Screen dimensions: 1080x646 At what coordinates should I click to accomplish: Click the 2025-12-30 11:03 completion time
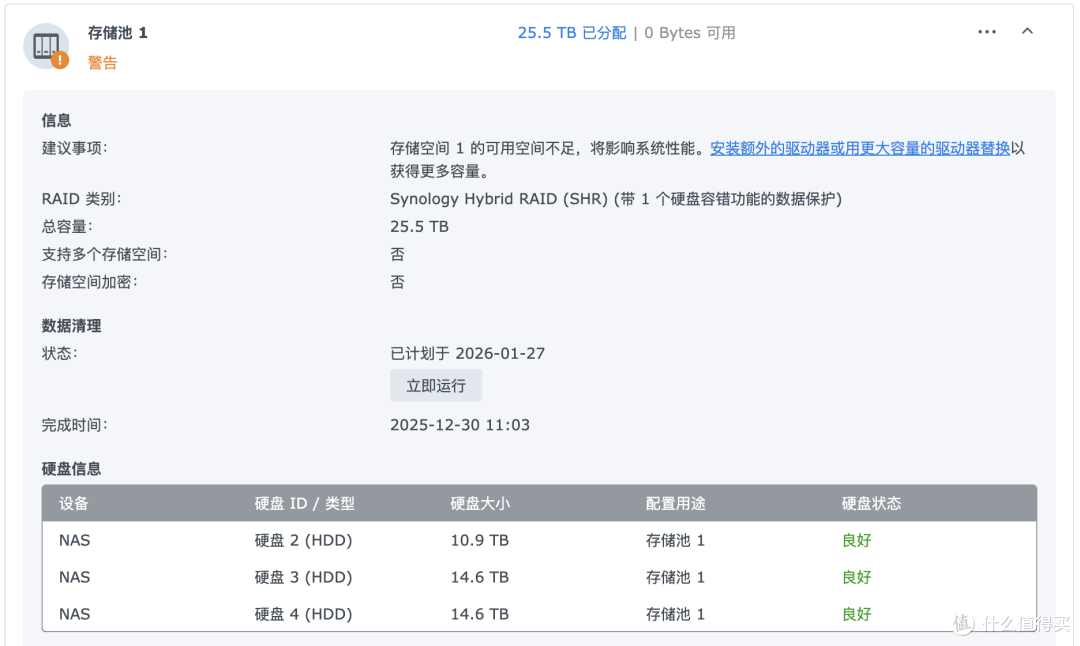pyautogui.click(x=459, y=425)
